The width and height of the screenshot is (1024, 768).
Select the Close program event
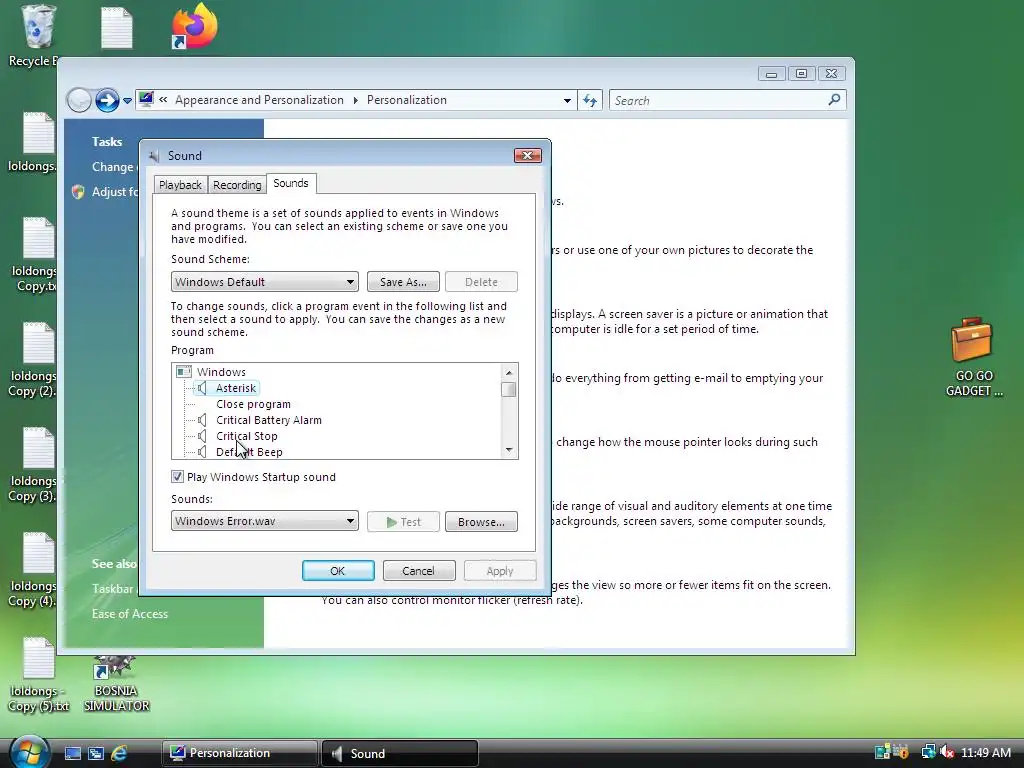(253, 404)
